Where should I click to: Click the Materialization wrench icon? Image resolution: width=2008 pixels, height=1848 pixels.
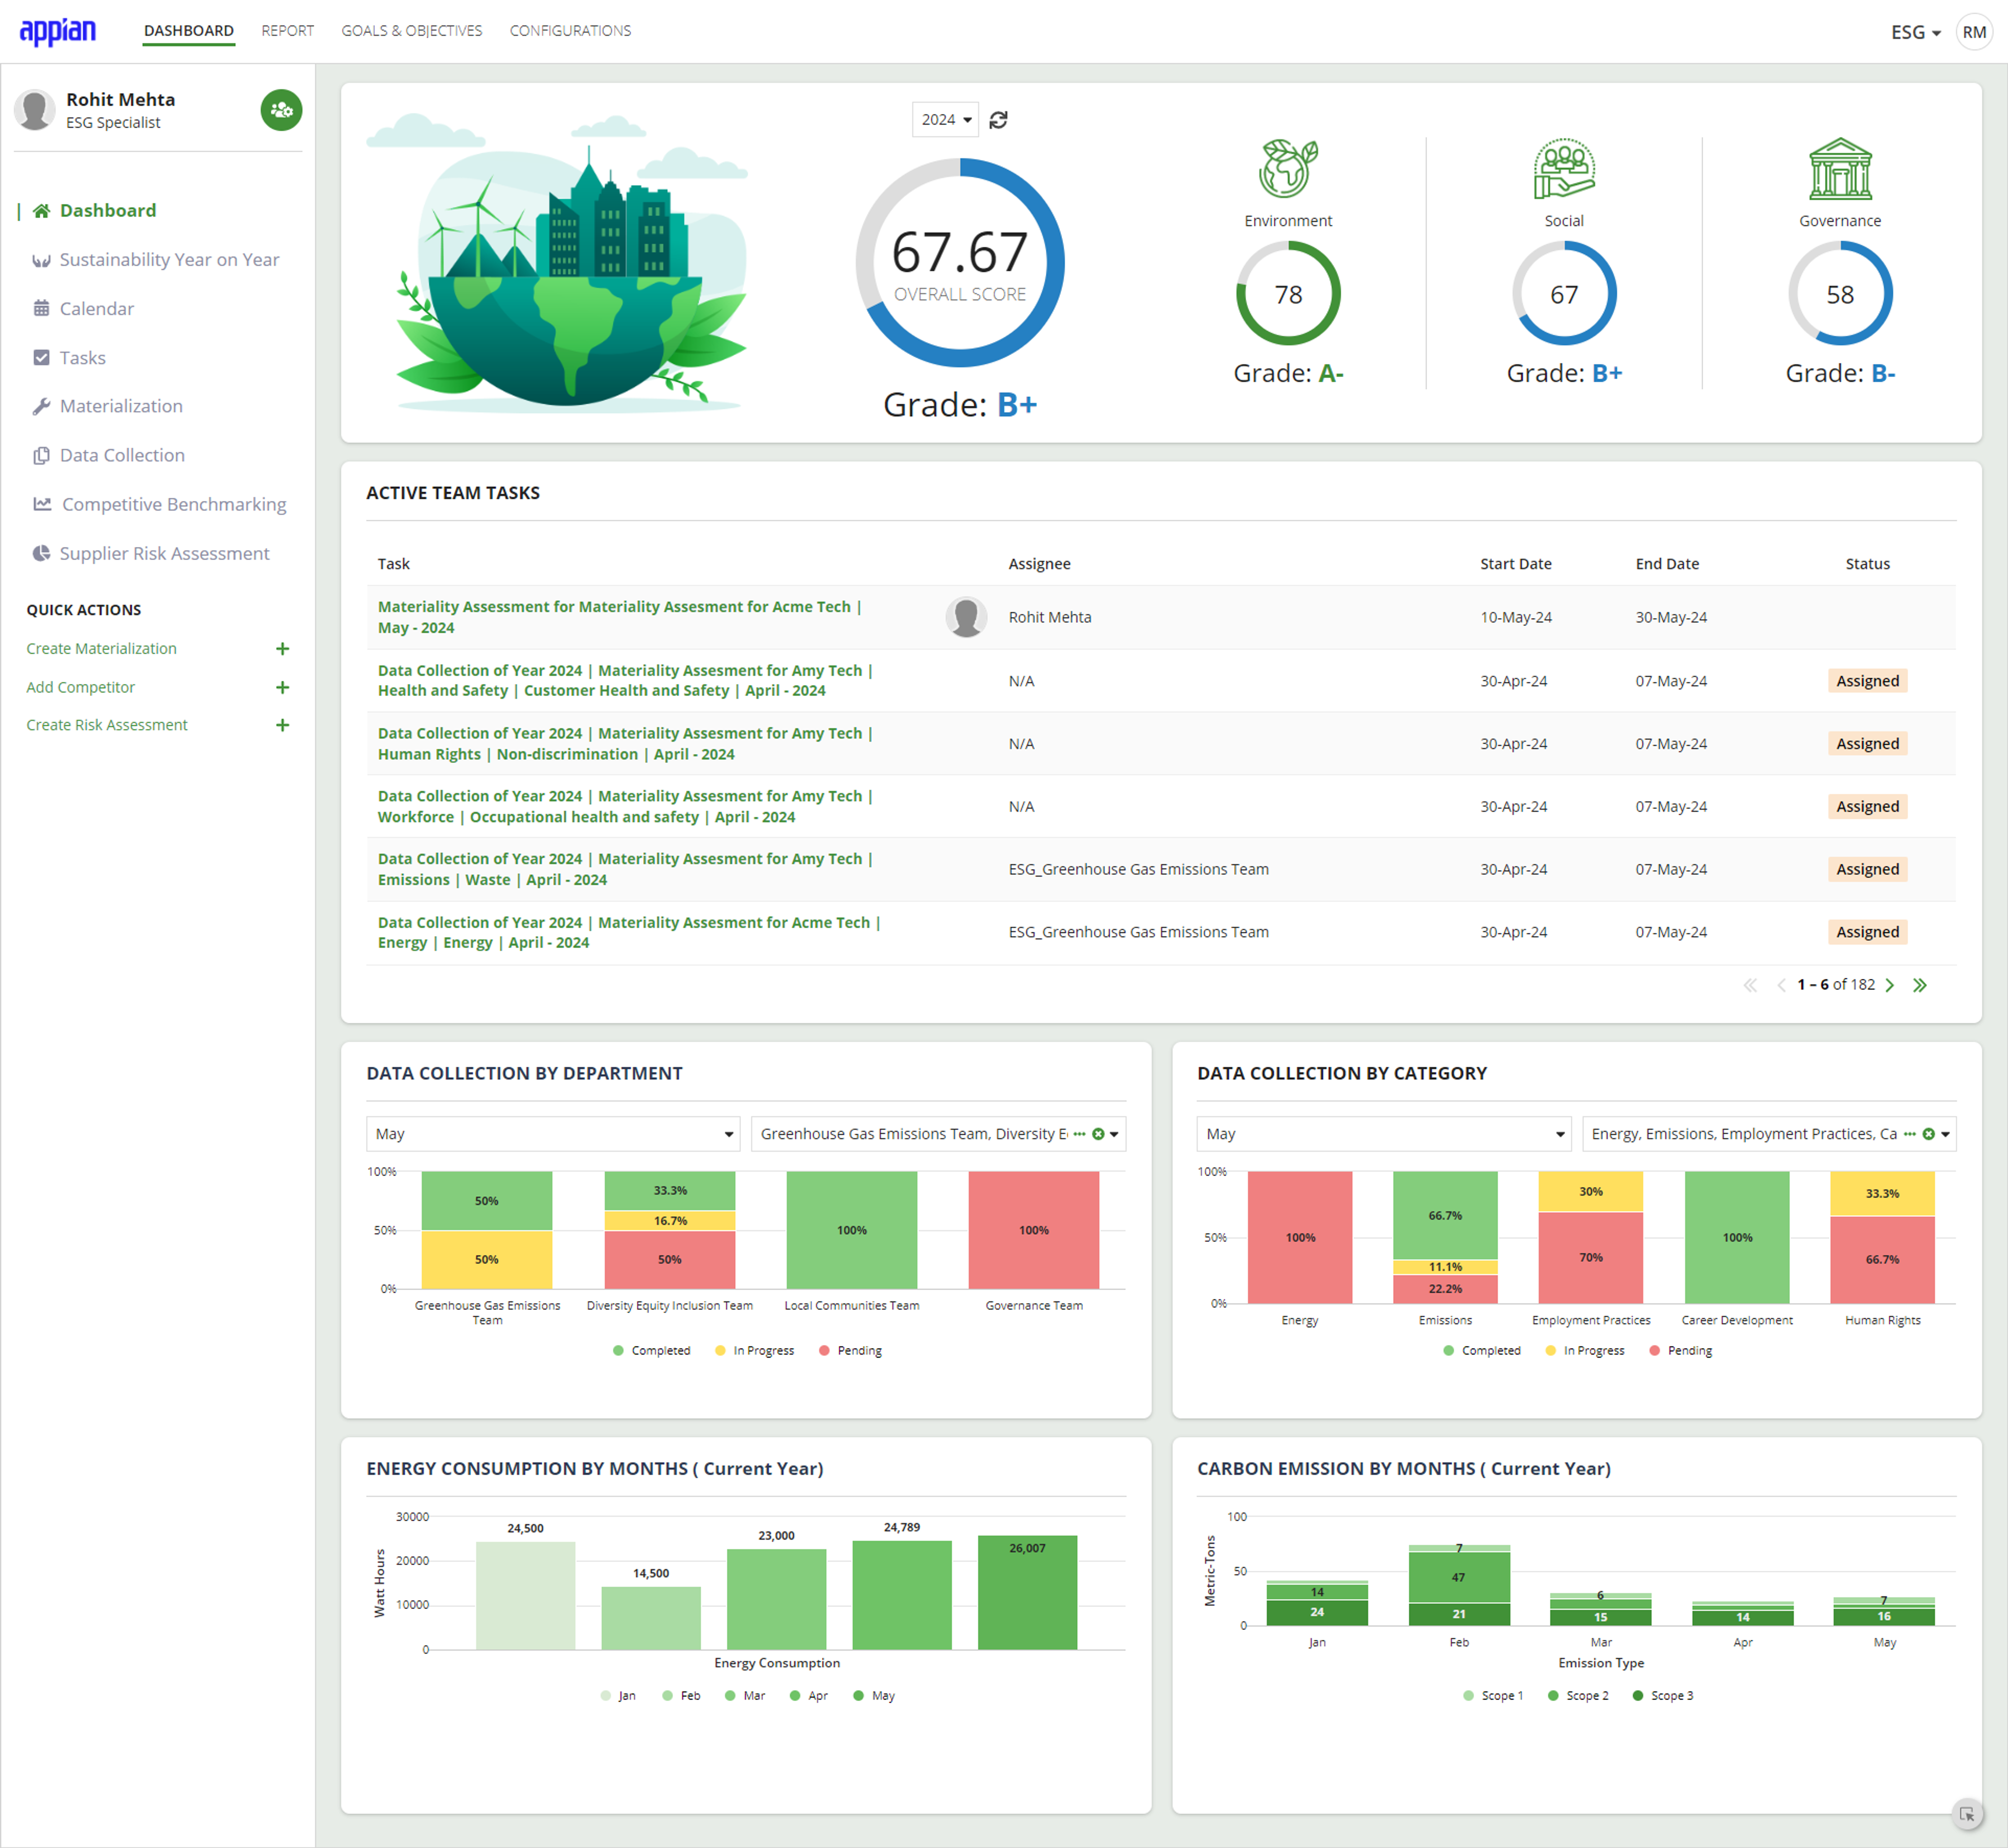(41, 406)
